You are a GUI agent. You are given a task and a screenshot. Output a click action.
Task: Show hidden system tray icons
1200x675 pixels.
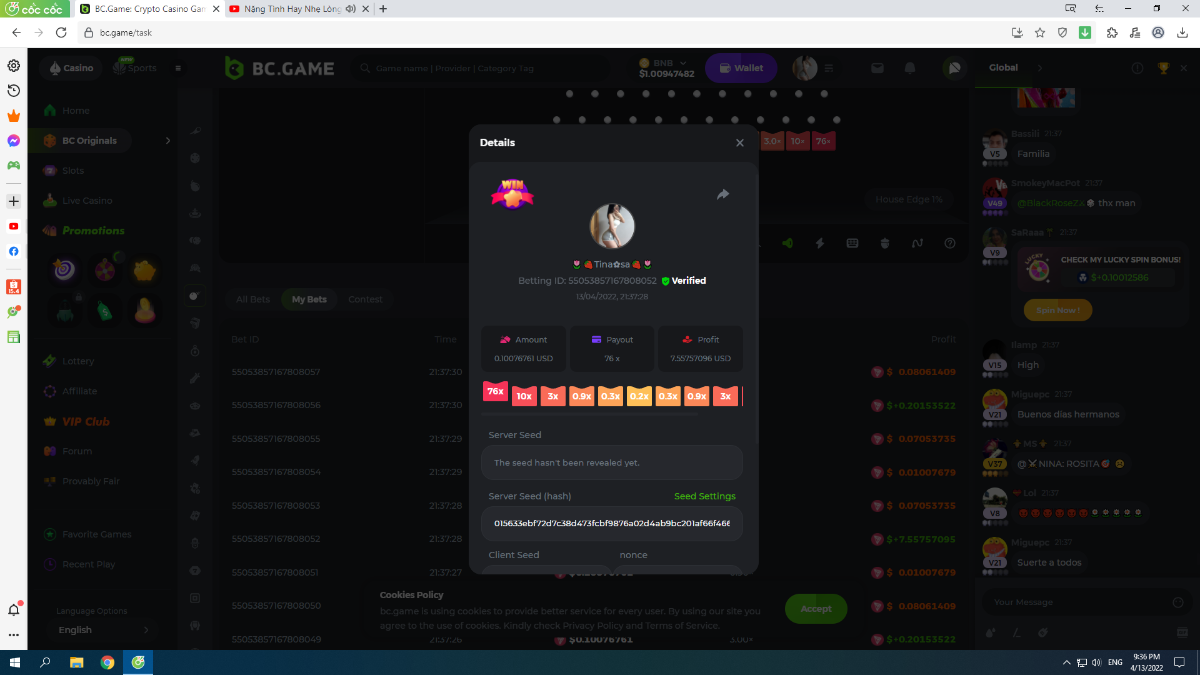click(1065, 662)
